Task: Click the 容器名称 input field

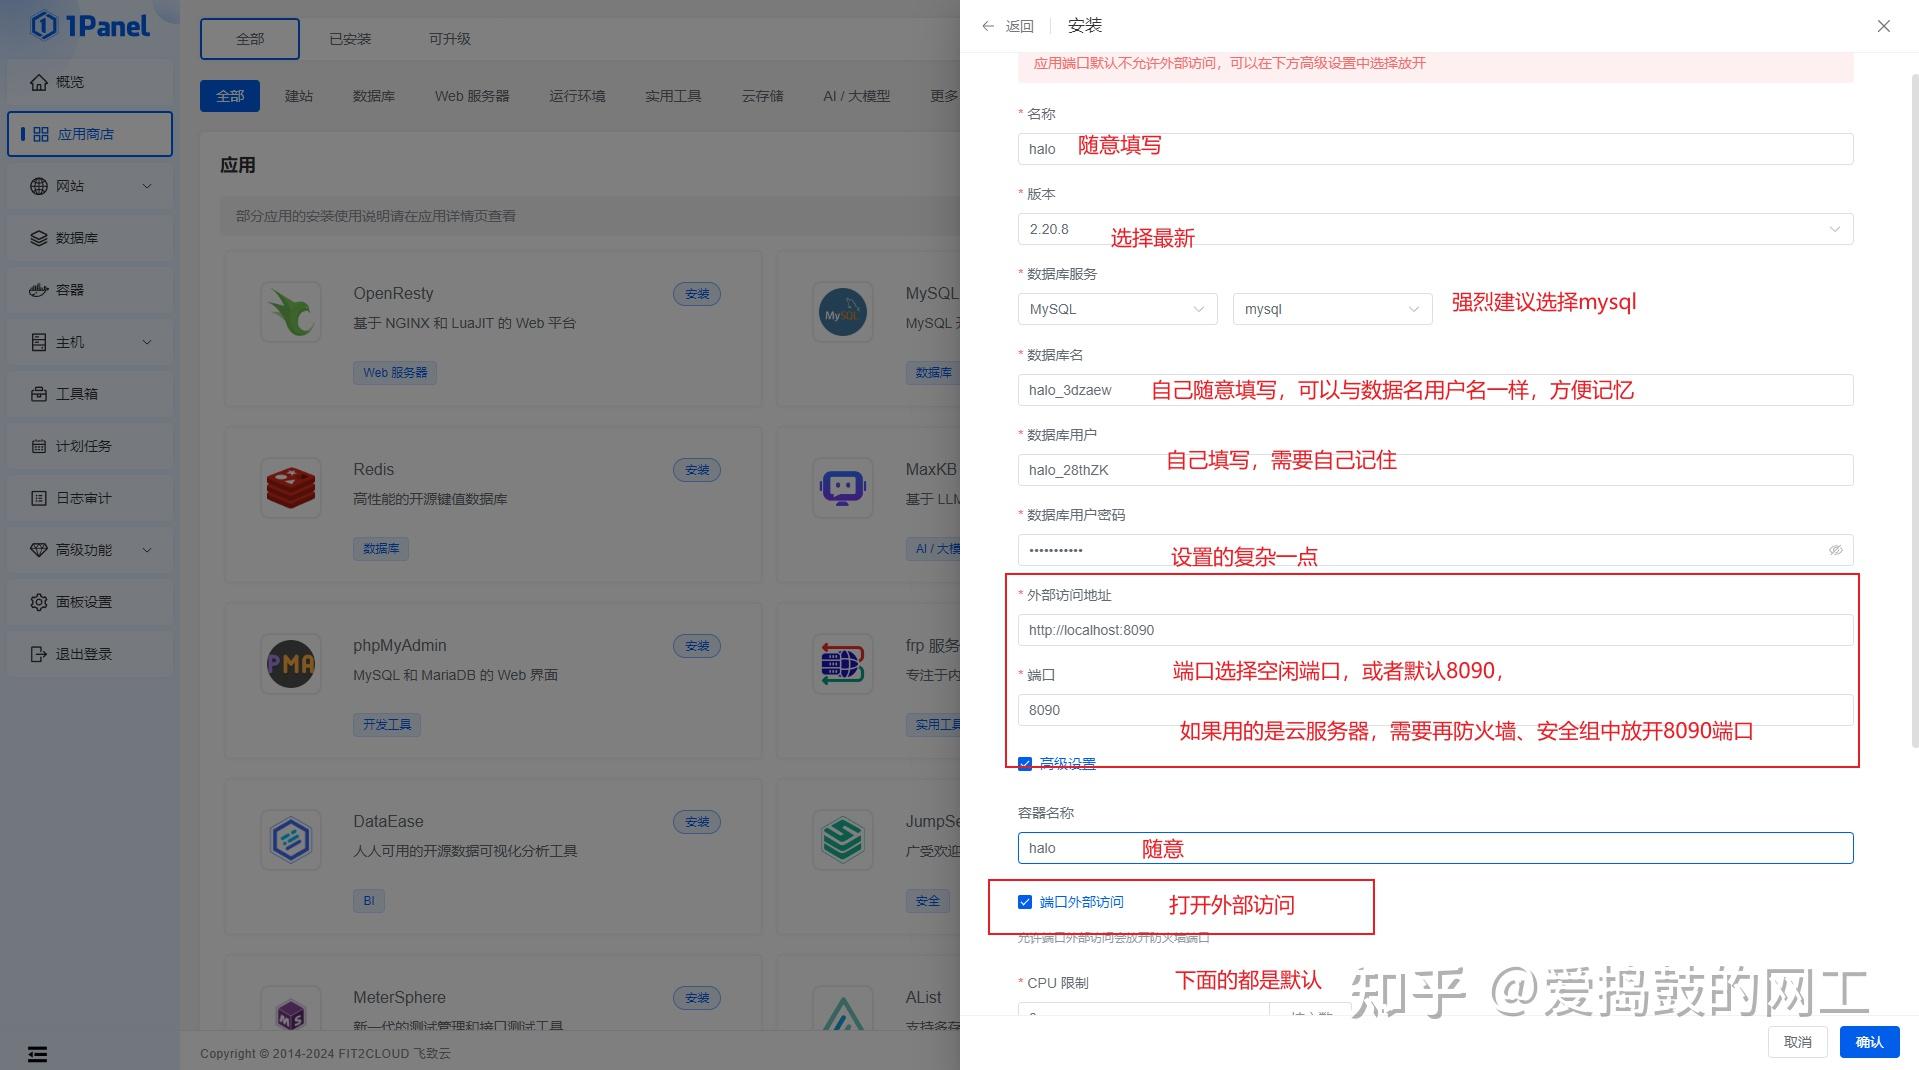Action: [x=1435, y=848]
